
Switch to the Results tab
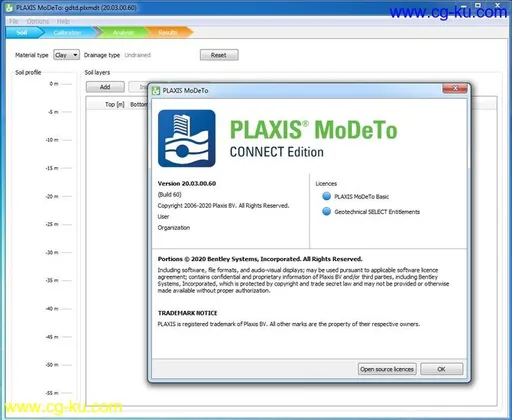168,32
